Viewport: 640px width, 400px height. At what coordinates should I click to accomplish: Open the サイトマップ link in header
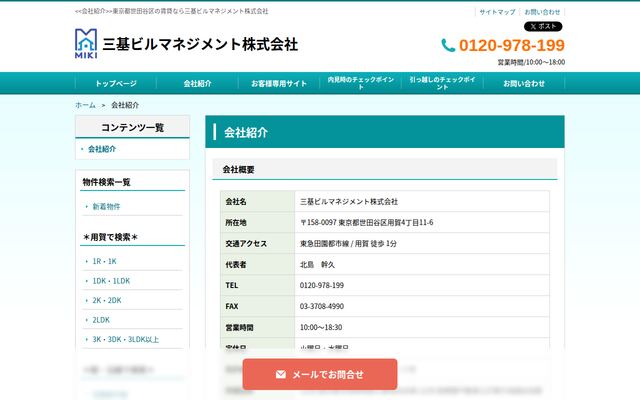pos(497,12)
